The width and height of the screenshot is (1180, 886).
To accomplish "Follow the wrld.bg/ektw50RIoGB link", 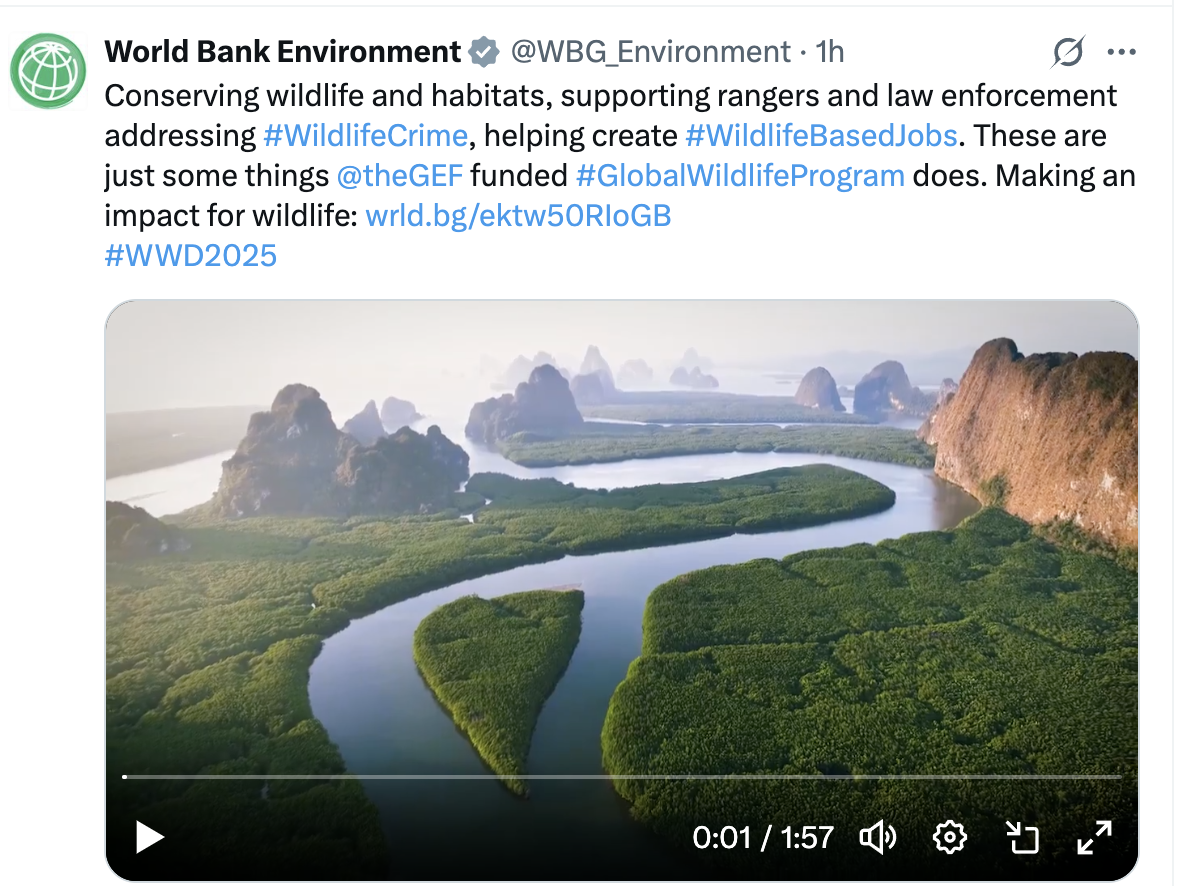I will pyautogui.click(x=518, y=216).
